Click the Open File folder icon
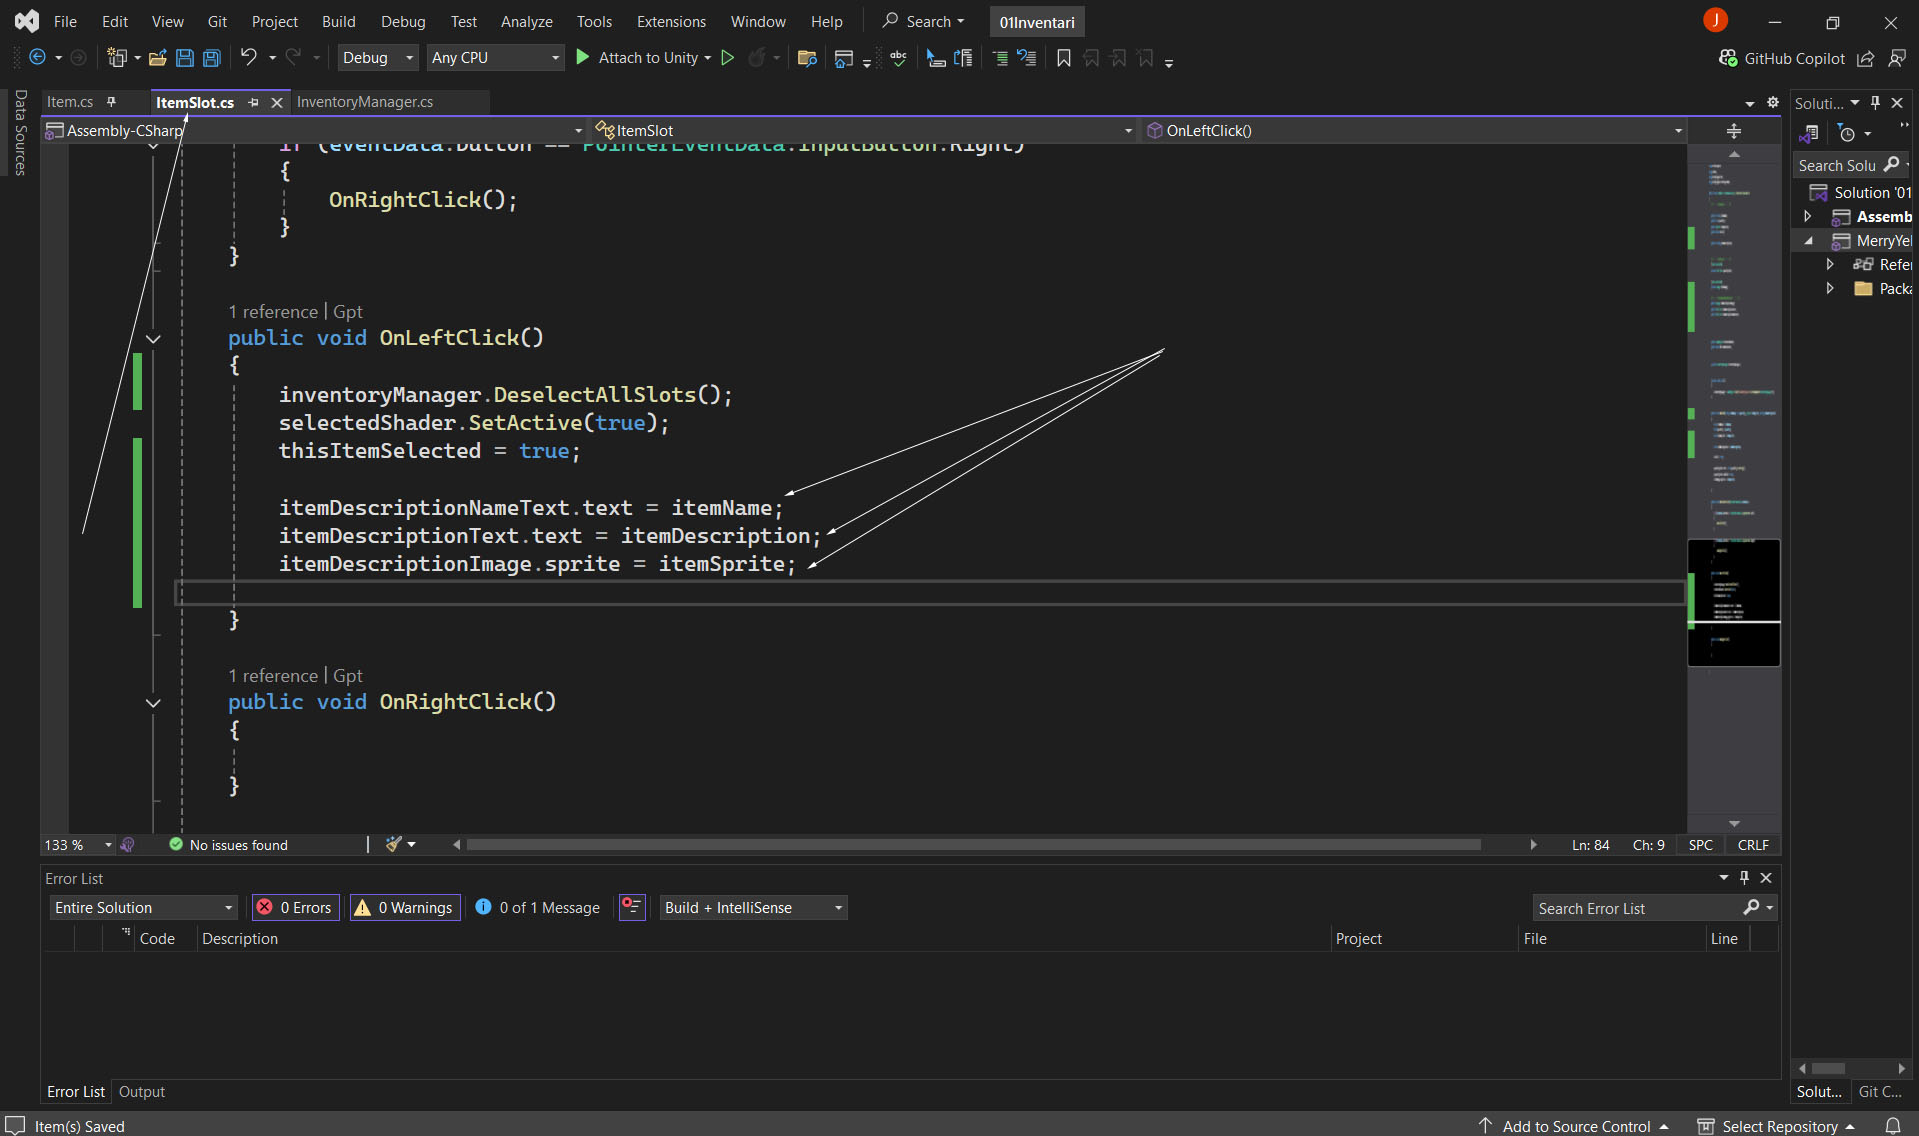The image size is (1919, 1136). pos(157,58)
